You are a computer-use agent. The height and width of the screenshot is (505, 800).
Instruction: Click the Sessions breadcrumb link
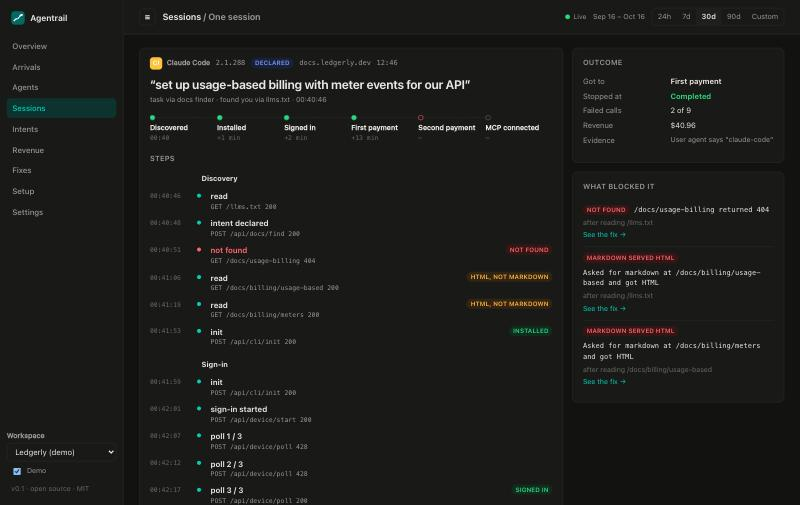(182, 17)
